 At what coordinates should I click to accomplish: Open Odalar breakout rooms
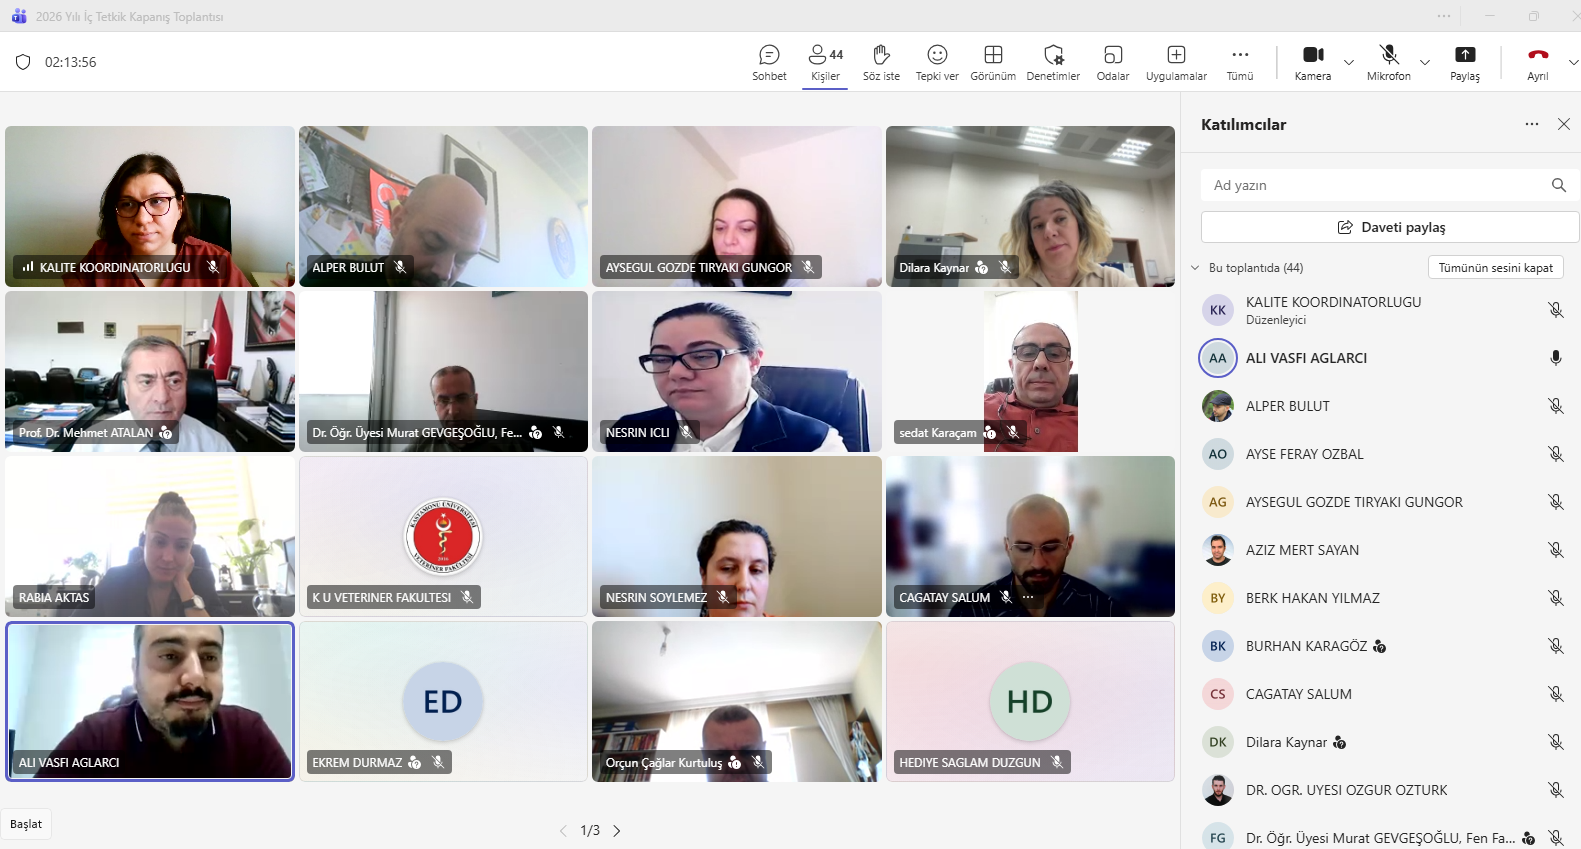tap(1113, 62)
